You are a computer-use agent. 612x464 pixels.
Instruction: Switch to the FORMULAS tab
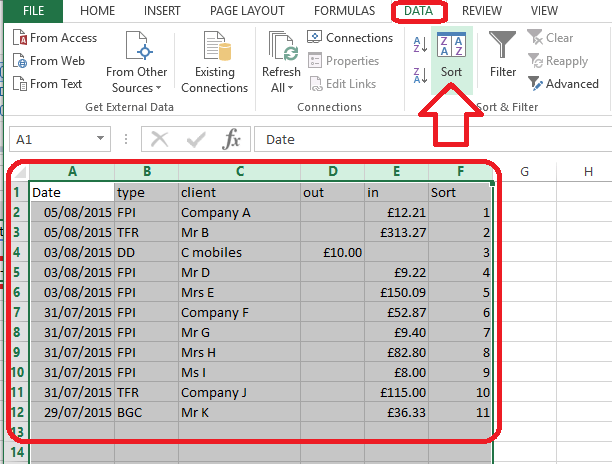344,10
